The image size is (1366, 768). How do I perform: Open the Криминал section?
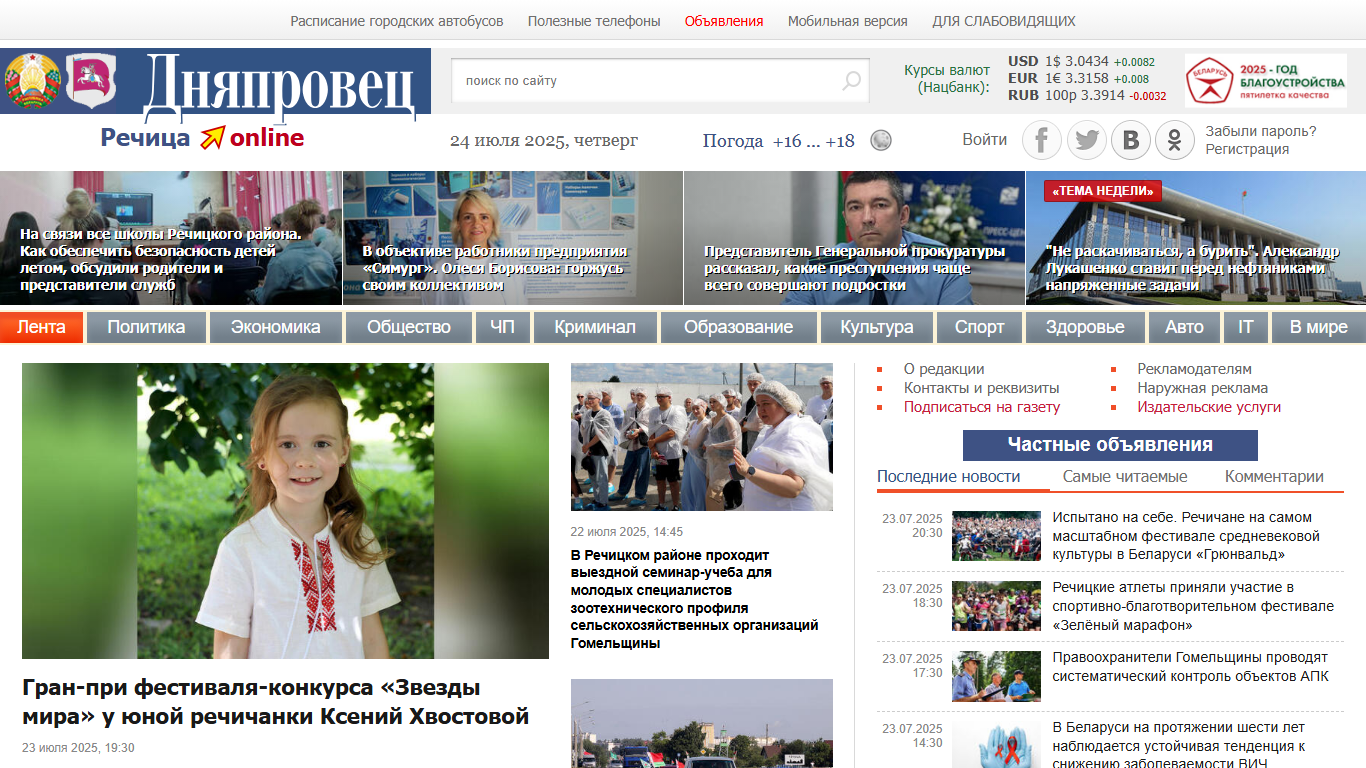[x=595, y=327]
